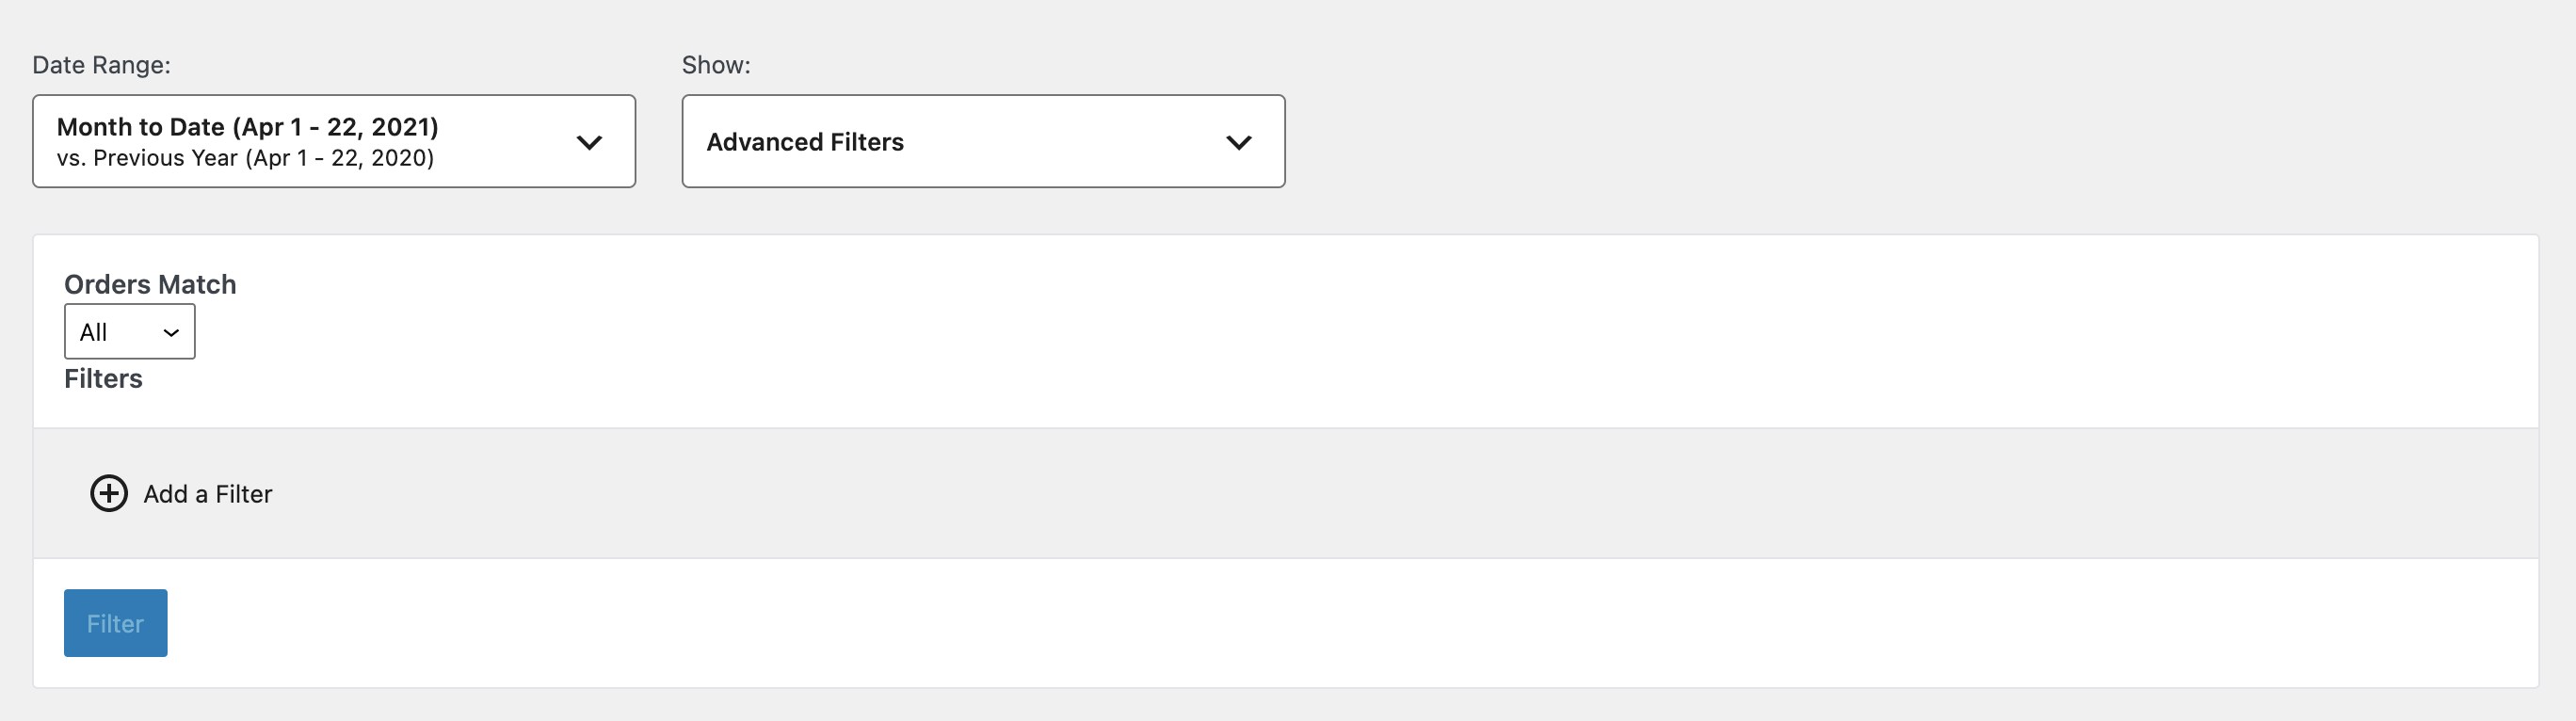Click the circled plus symbol in the filters row
The image size is (2576, 721).
(110, 493)
